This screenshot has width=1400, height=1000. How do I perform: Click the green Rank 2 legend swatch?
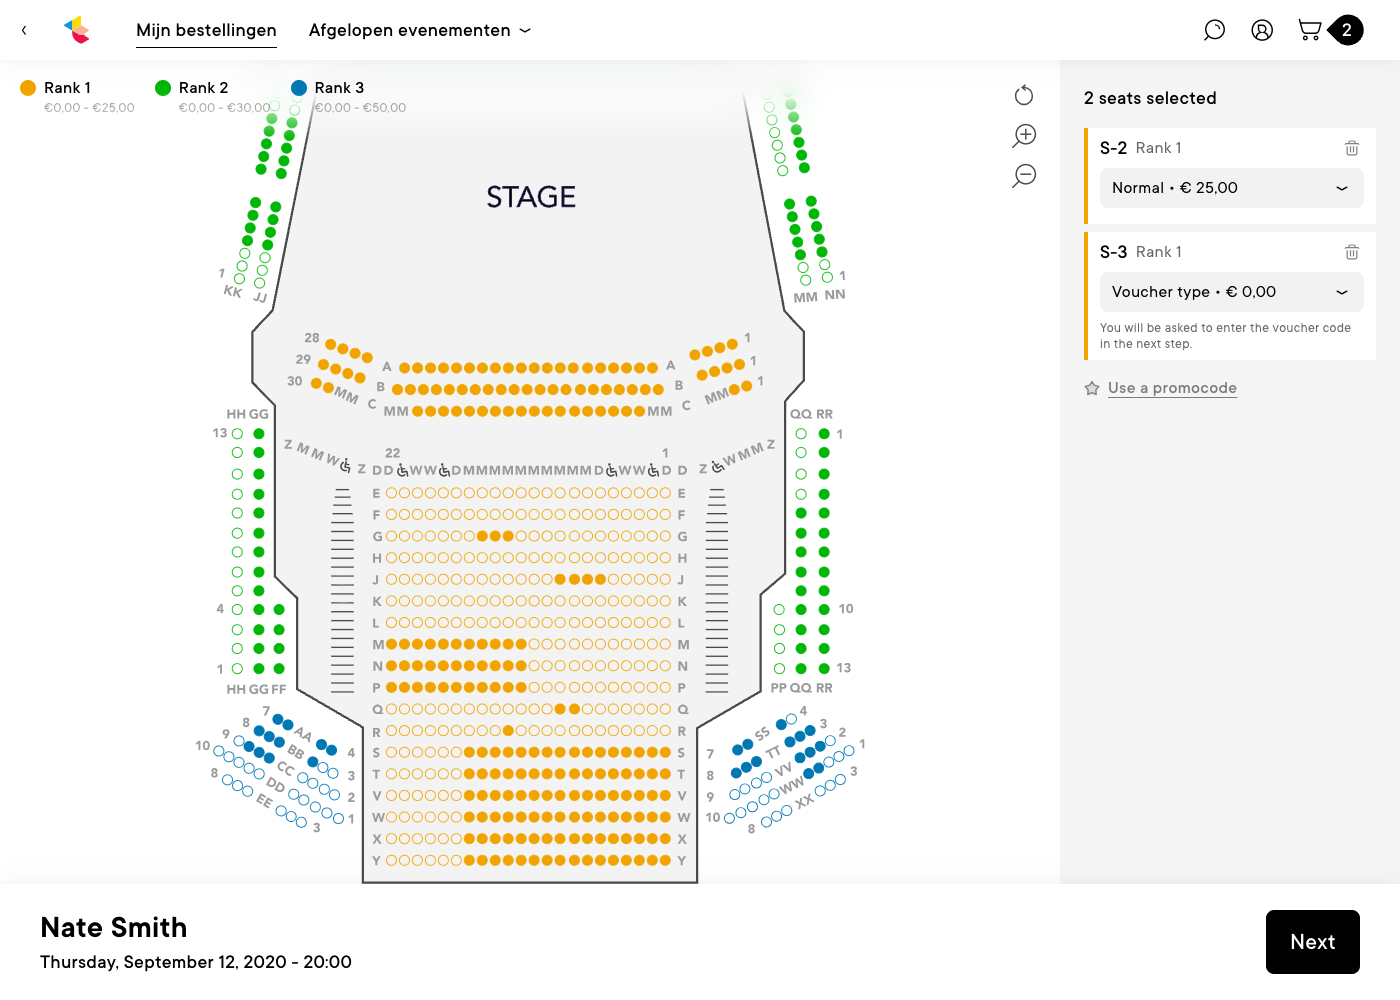click(163, 88)
